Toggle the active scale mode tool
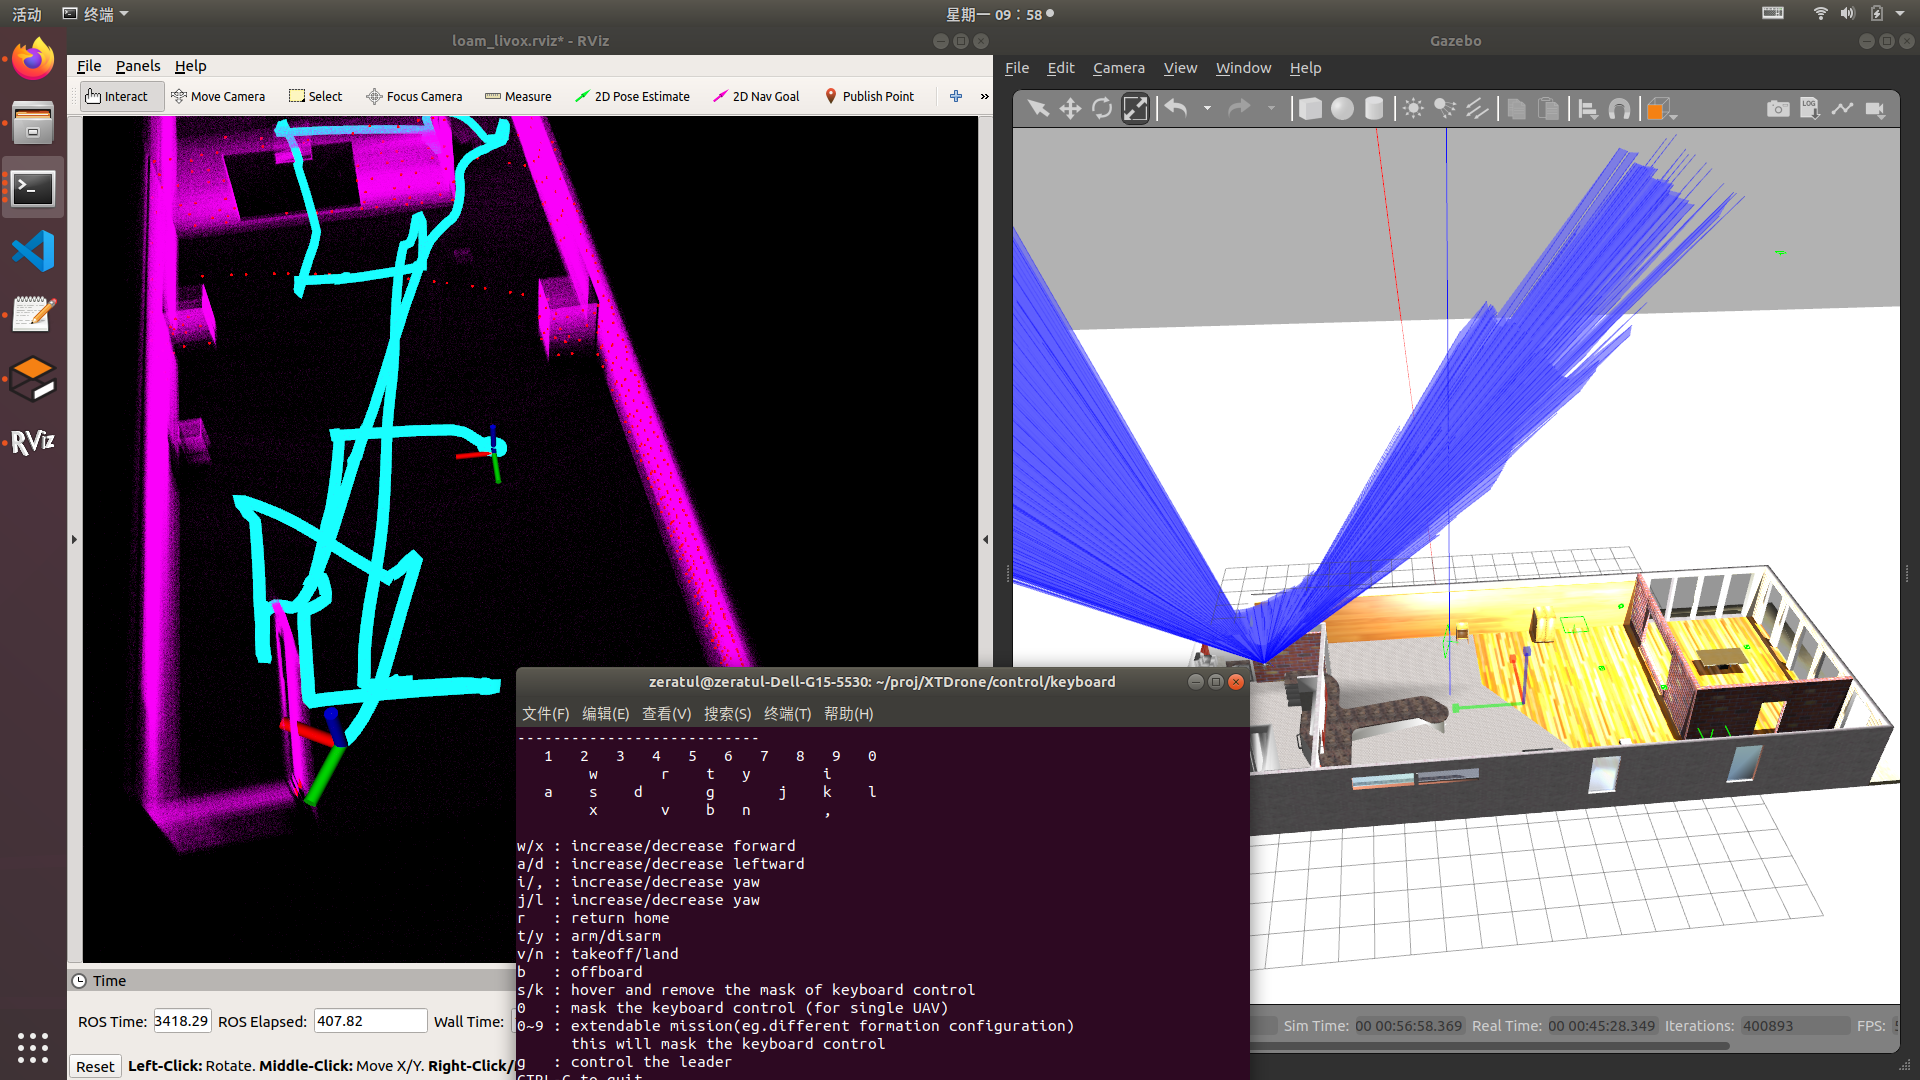The image size is (1920, 1080). point(1135,109)
